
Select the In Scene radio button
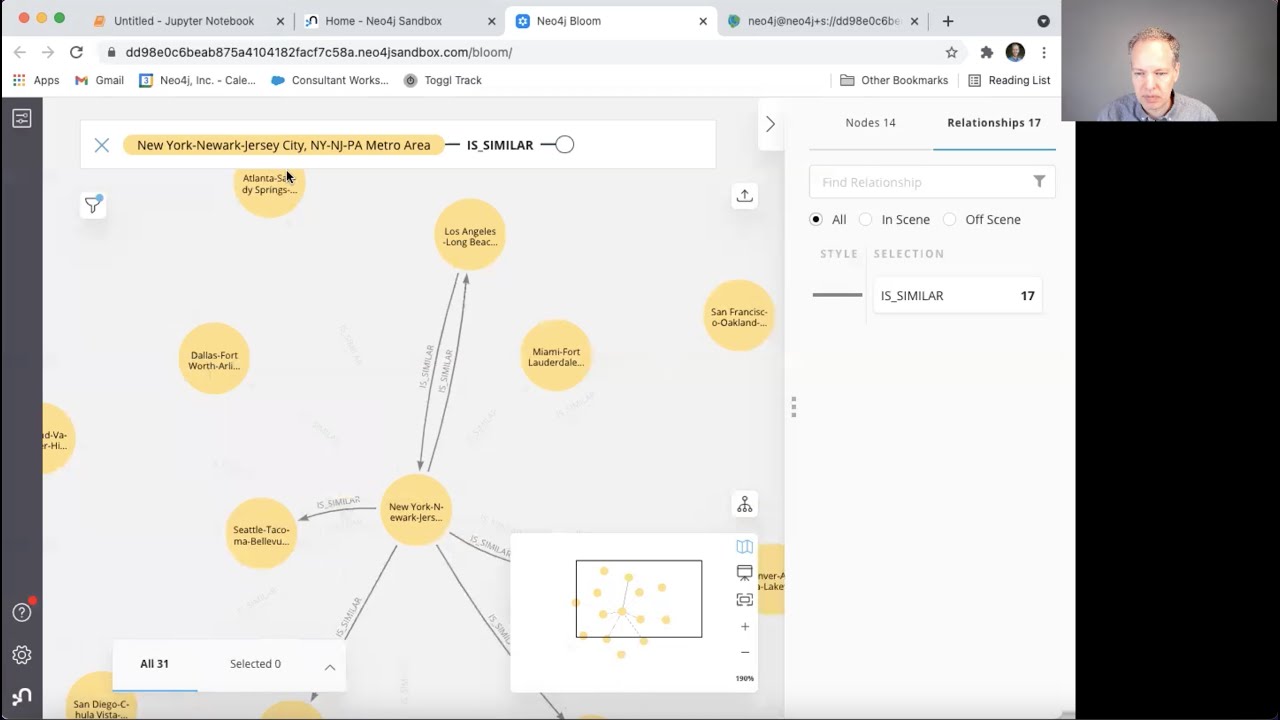(866, 219)
